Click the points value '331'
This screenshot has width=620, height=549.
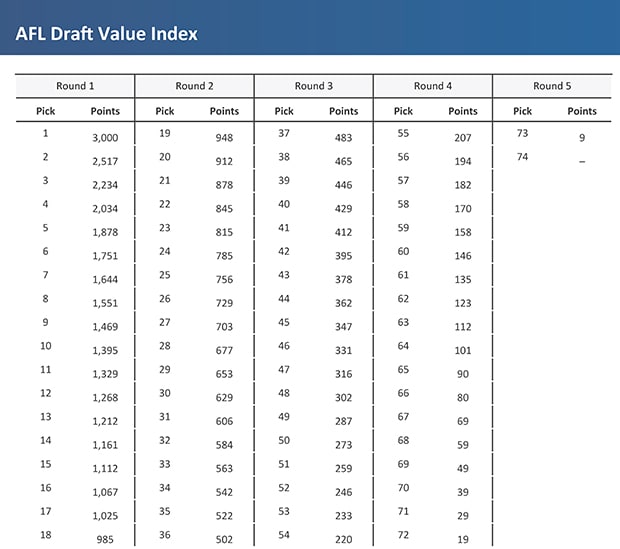(x=343, y=350)
